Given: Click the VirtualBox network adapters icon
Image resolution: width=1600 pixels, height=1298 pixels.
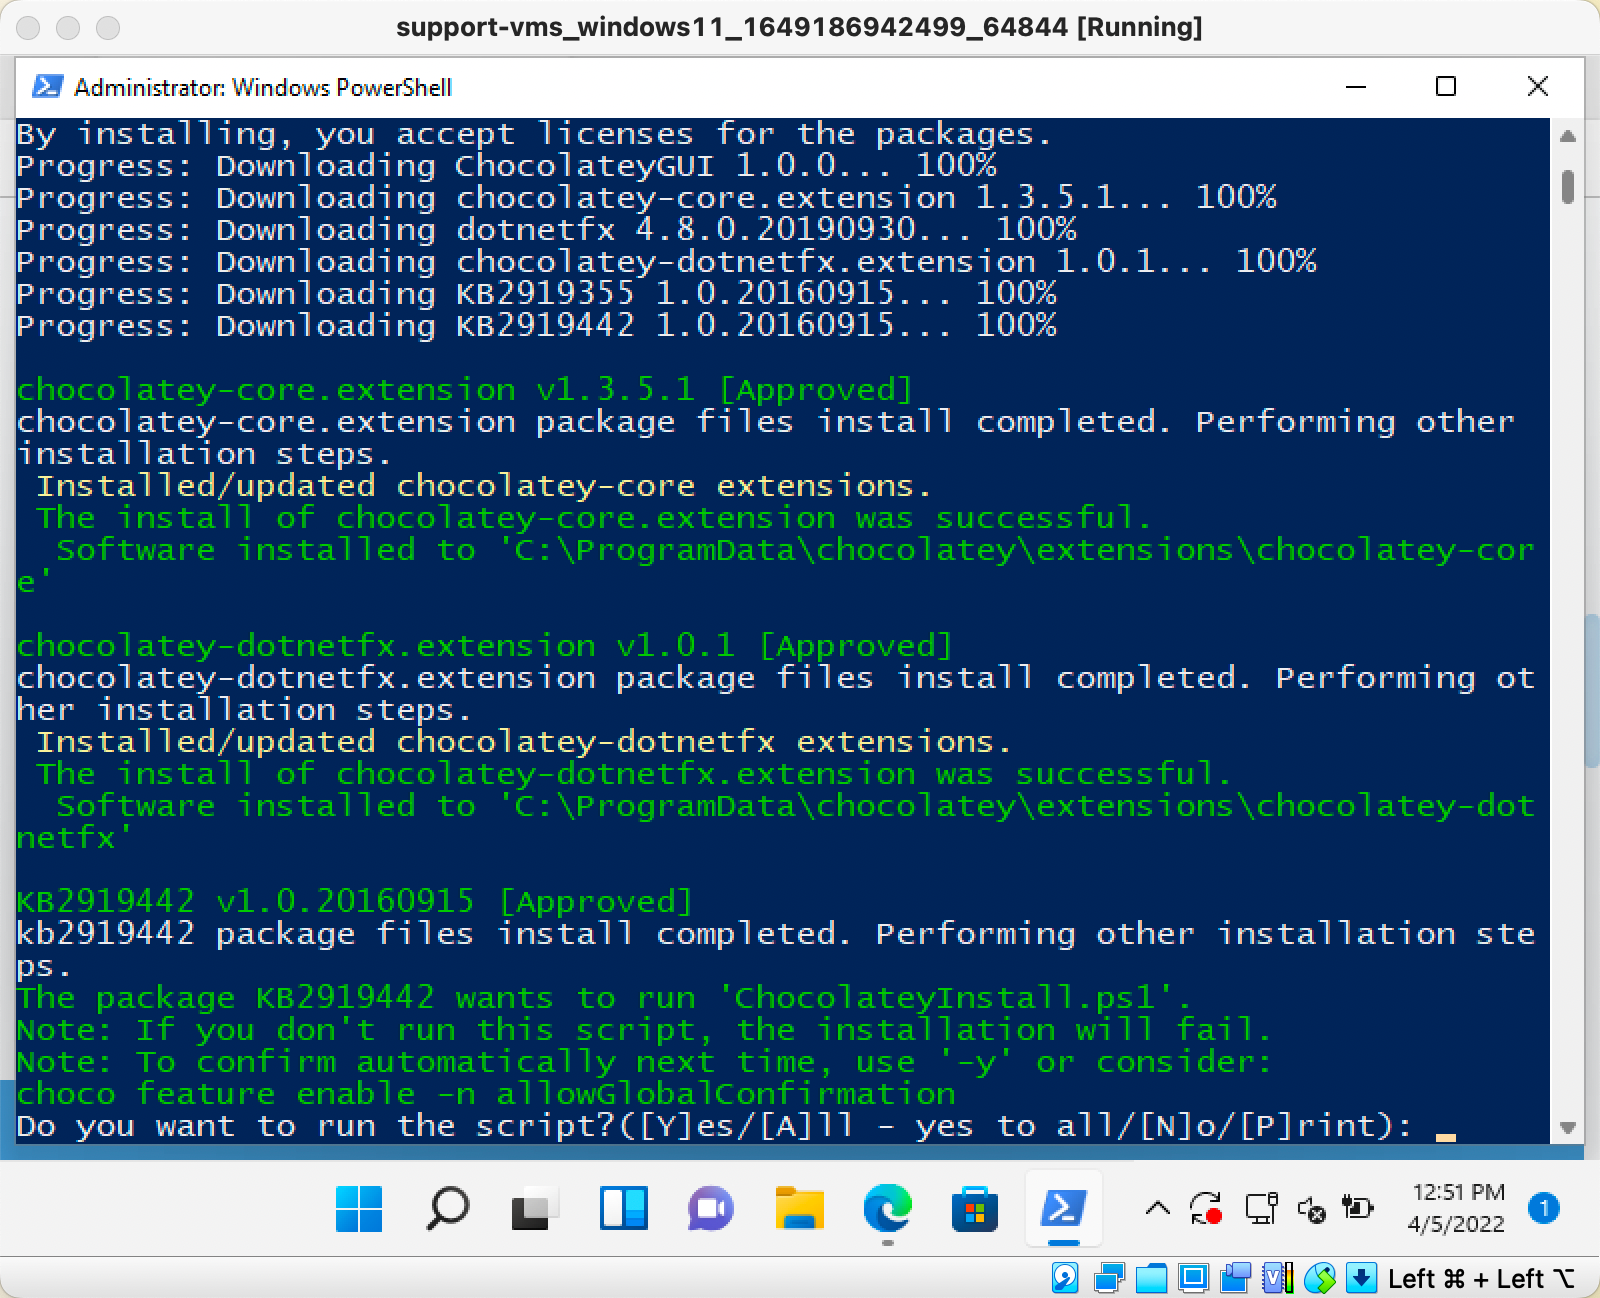Looking at the screenshot, I should (x=1109, y=1278).
